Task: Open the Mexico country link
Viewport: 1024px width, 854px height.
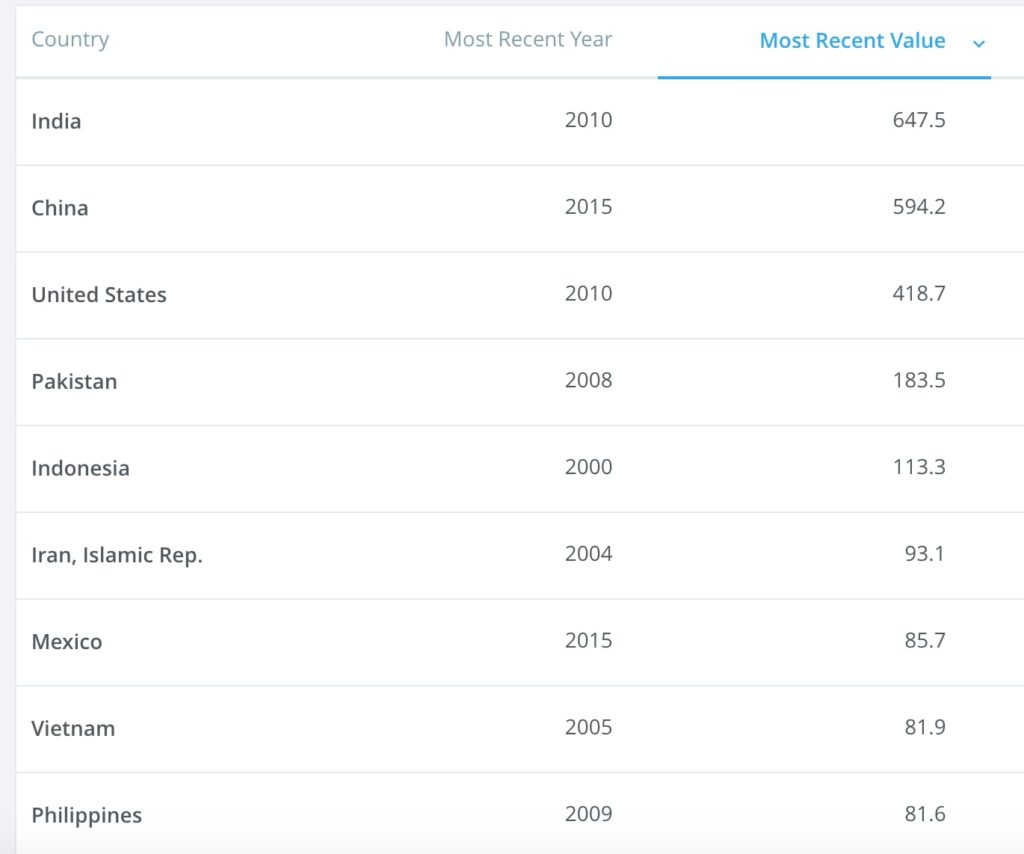Action: (x=67, y=642)
